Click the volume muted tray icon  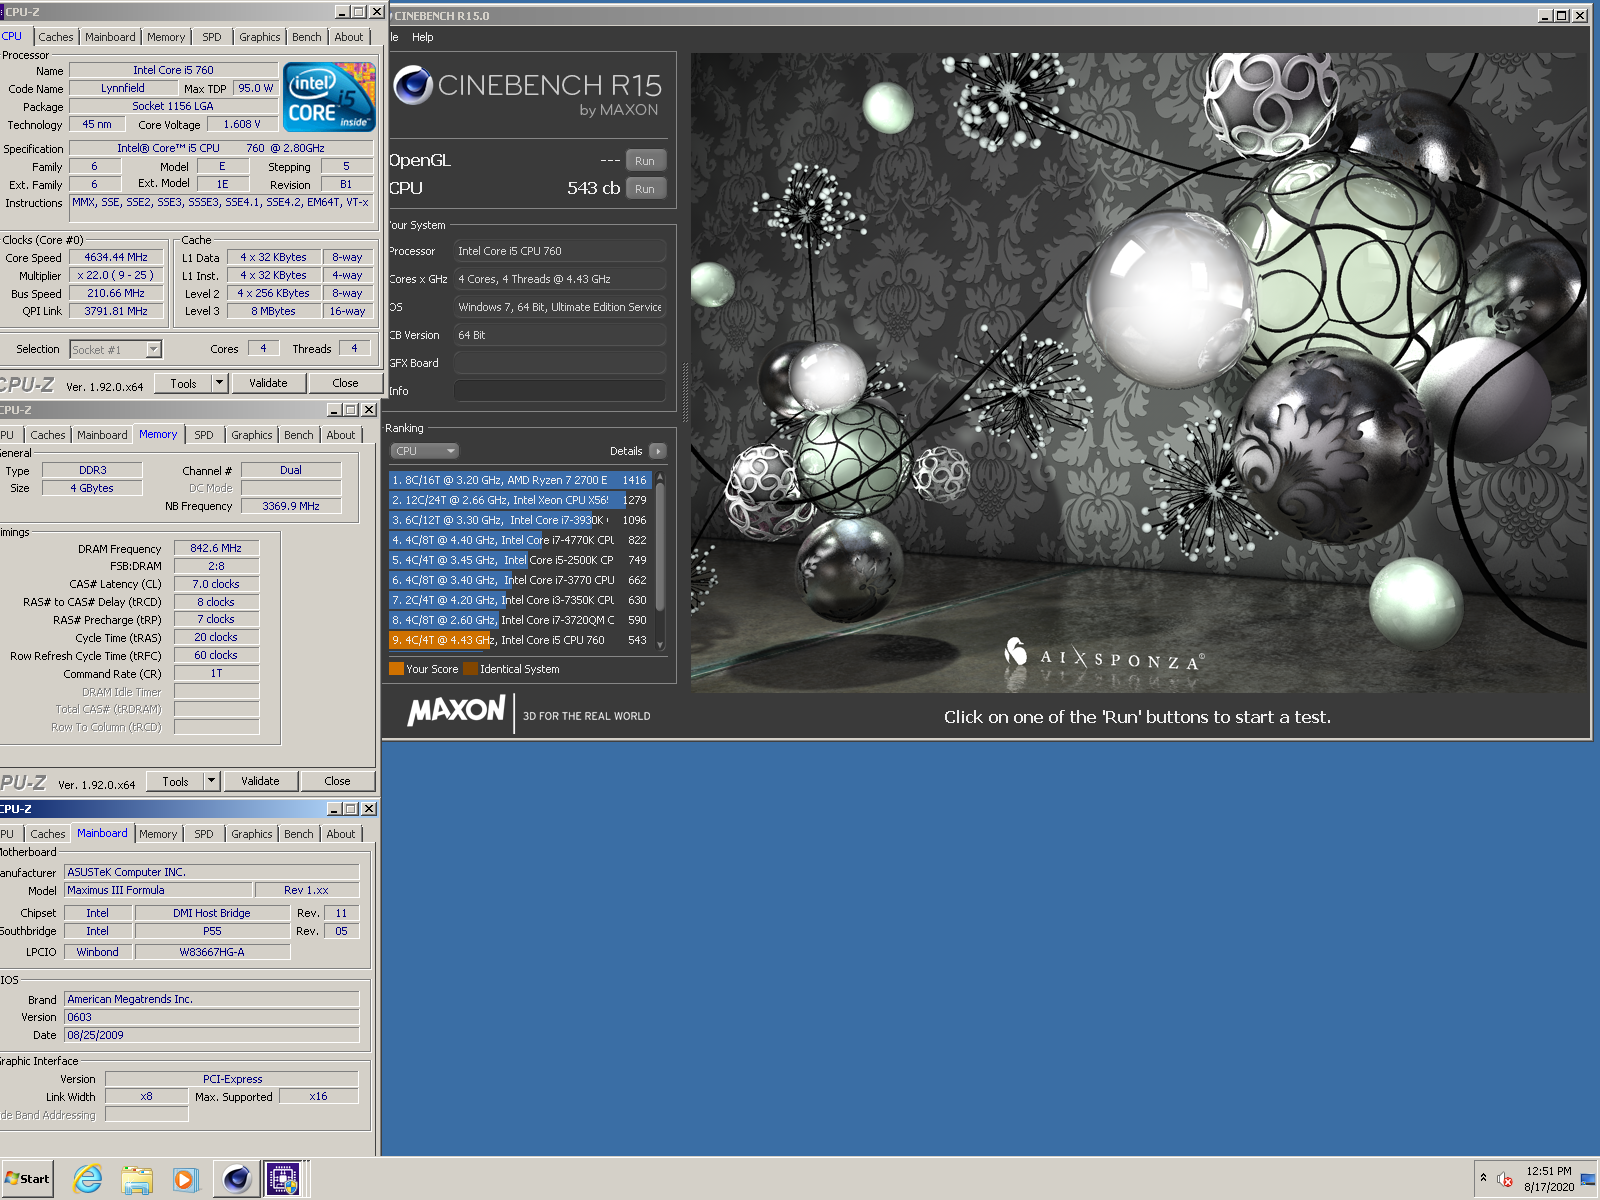(1505, 1179)
